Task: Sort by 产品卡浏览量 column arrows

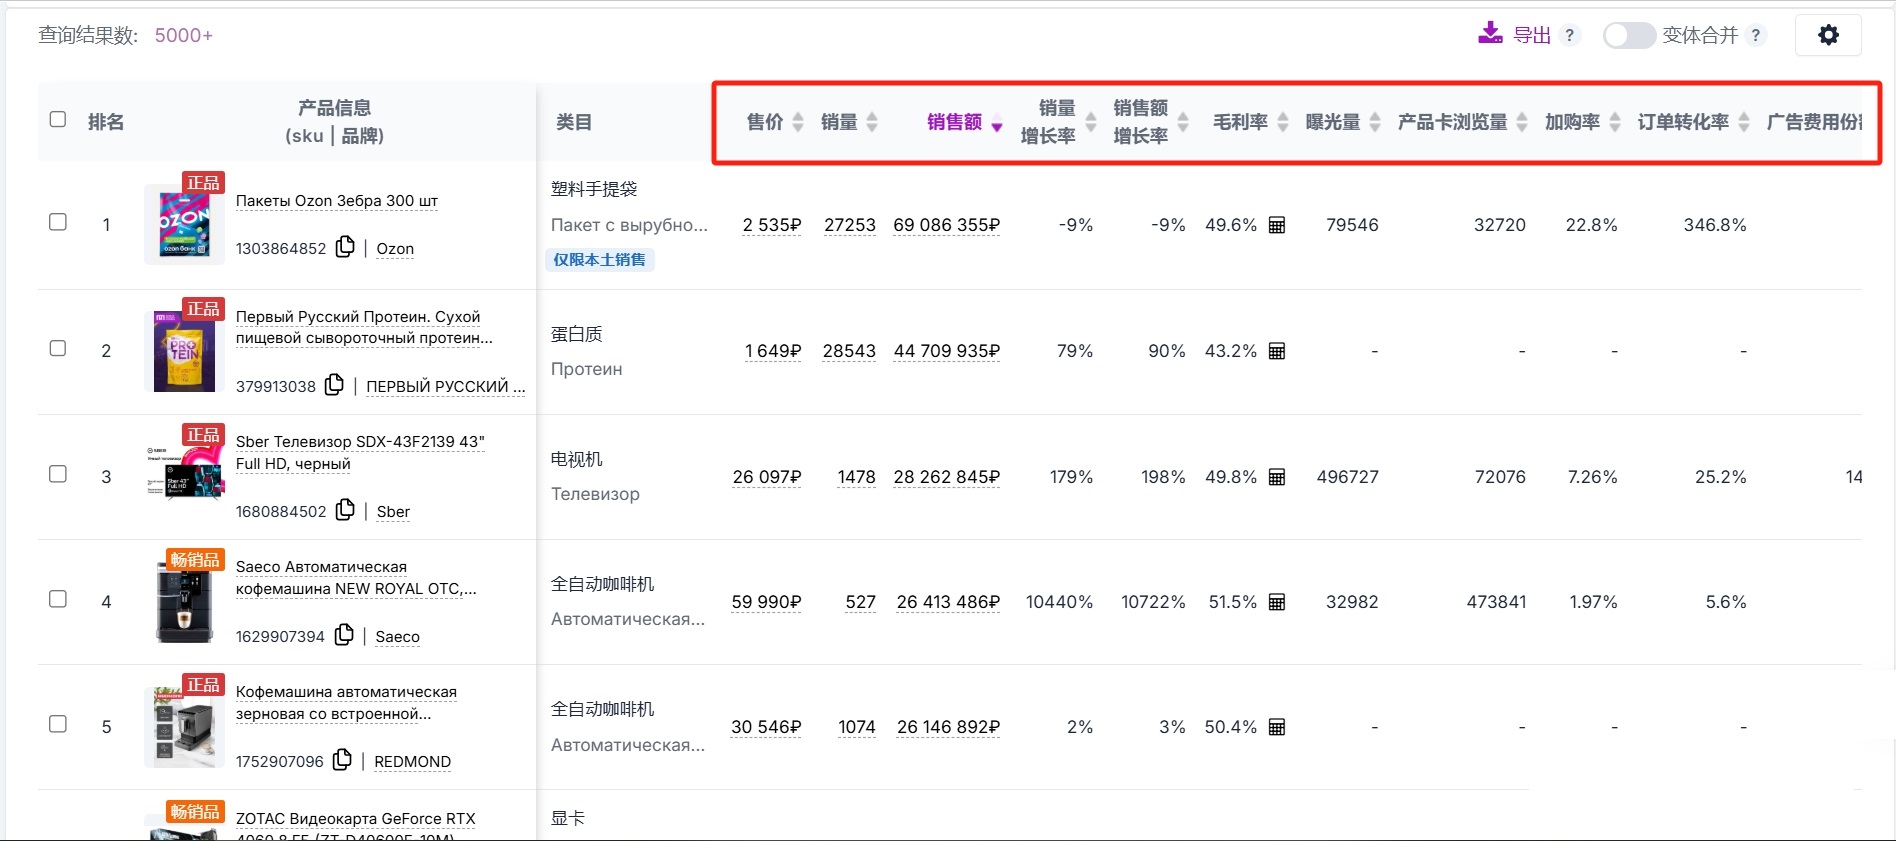Action: coord(1522,122)
